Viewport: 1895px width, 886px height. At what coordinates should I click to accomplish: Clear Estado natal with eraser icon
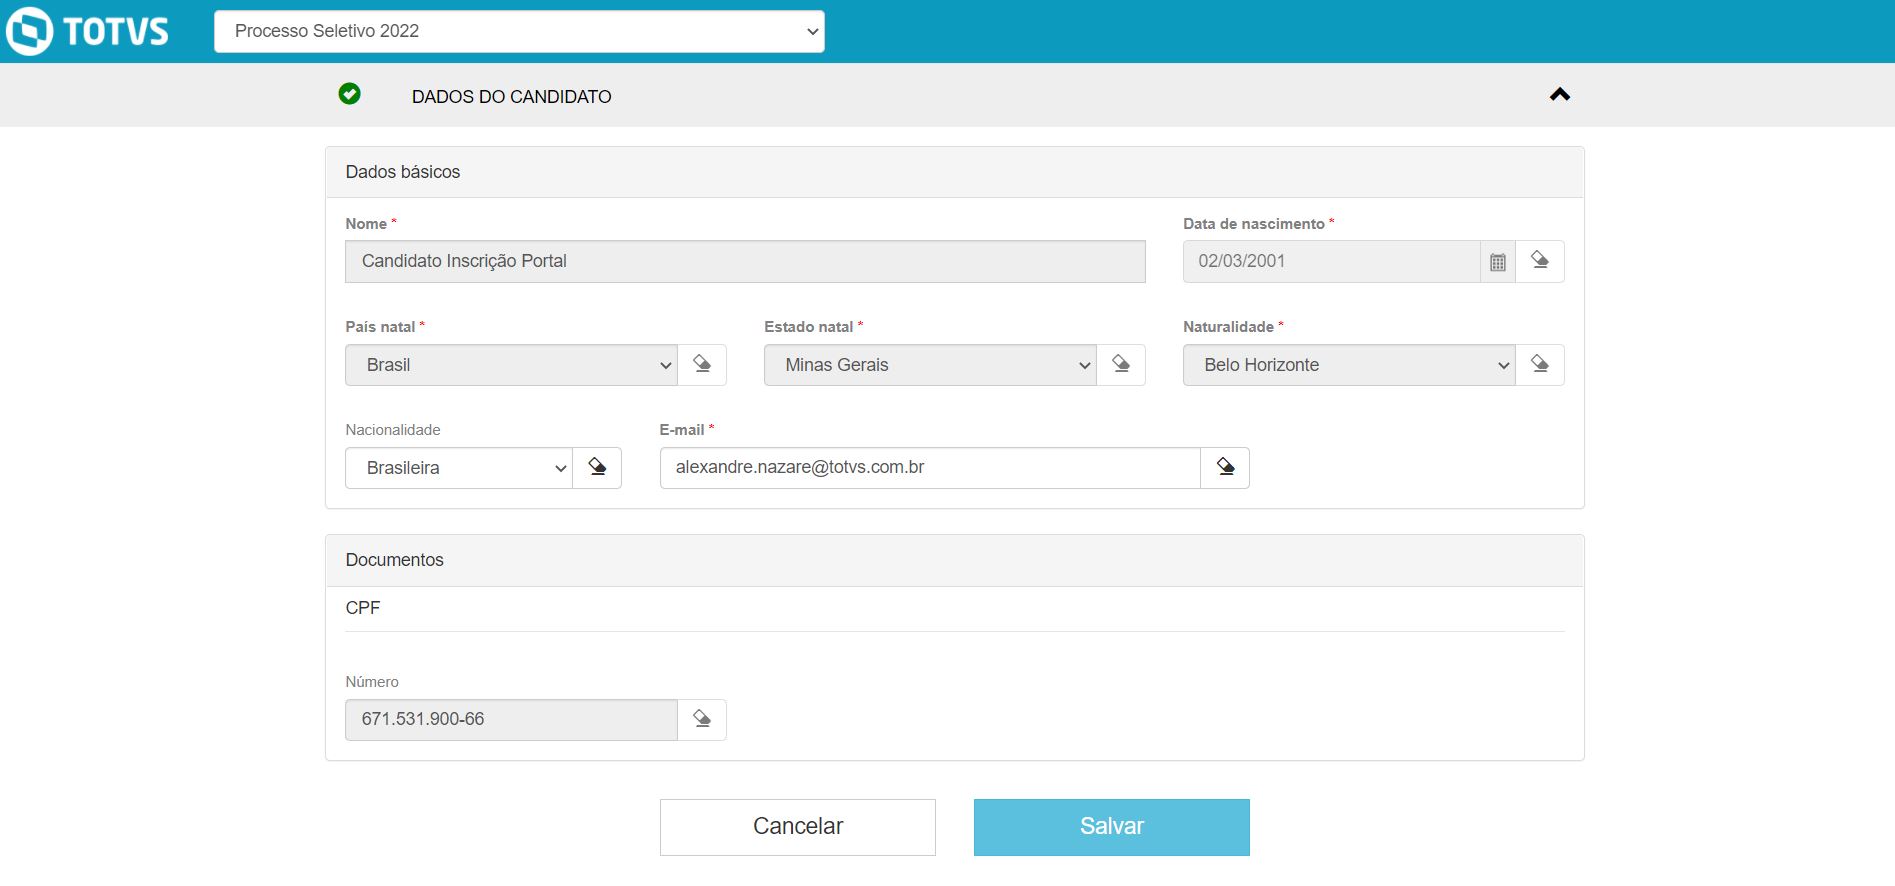(1121, 365)
